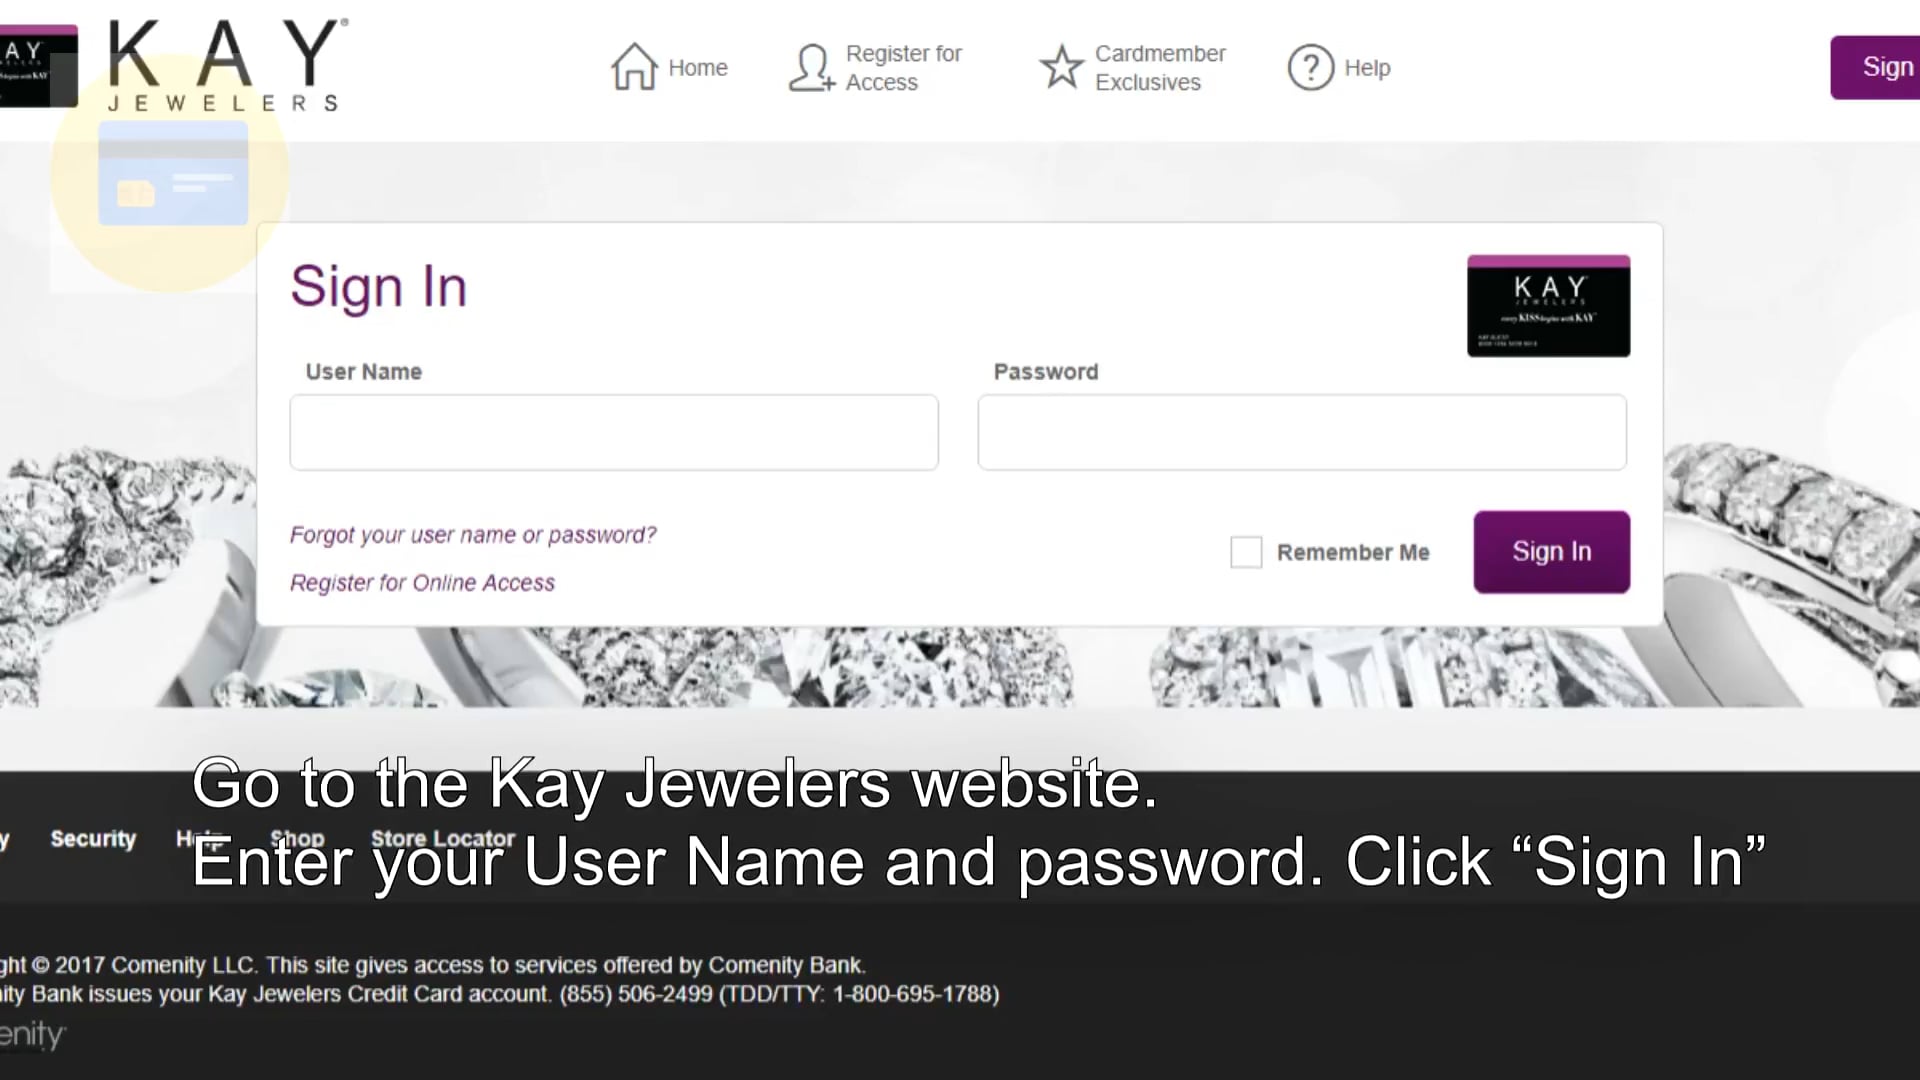
Task: Open the Store Locator footer link
Action: coord(443,839)
